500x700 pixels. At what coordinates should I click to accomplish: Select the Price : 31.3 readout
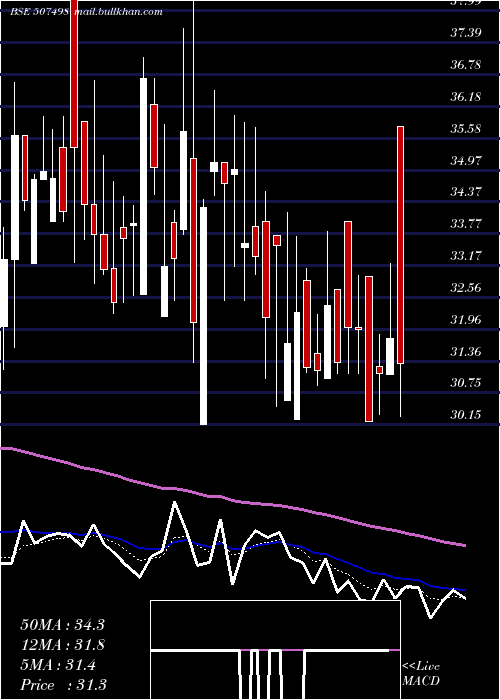(x=63, y=685)
